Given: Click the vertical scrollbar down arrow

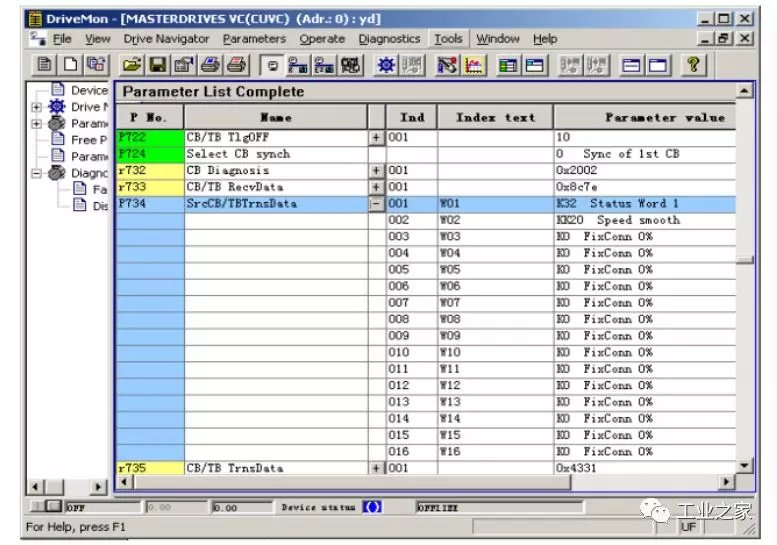Looking at the screenshot, I should [744, 465].
